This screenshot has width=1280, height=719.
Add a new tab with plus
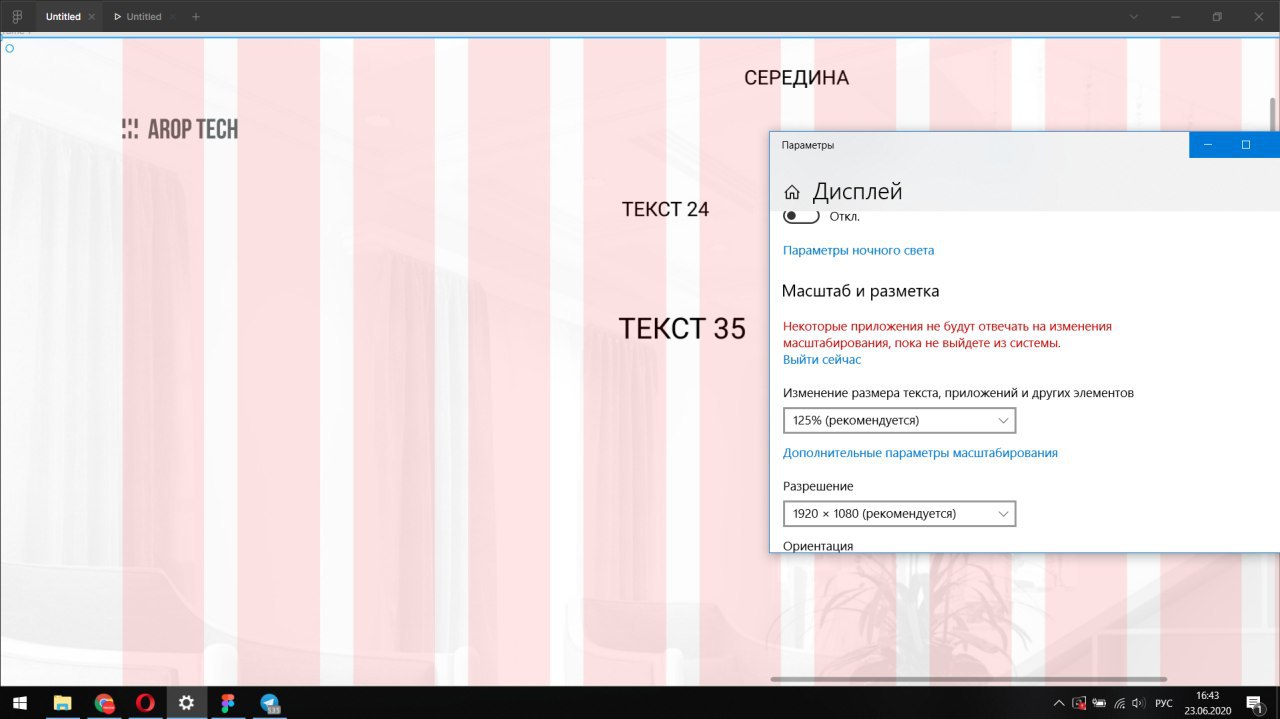[x=195, y=17]
